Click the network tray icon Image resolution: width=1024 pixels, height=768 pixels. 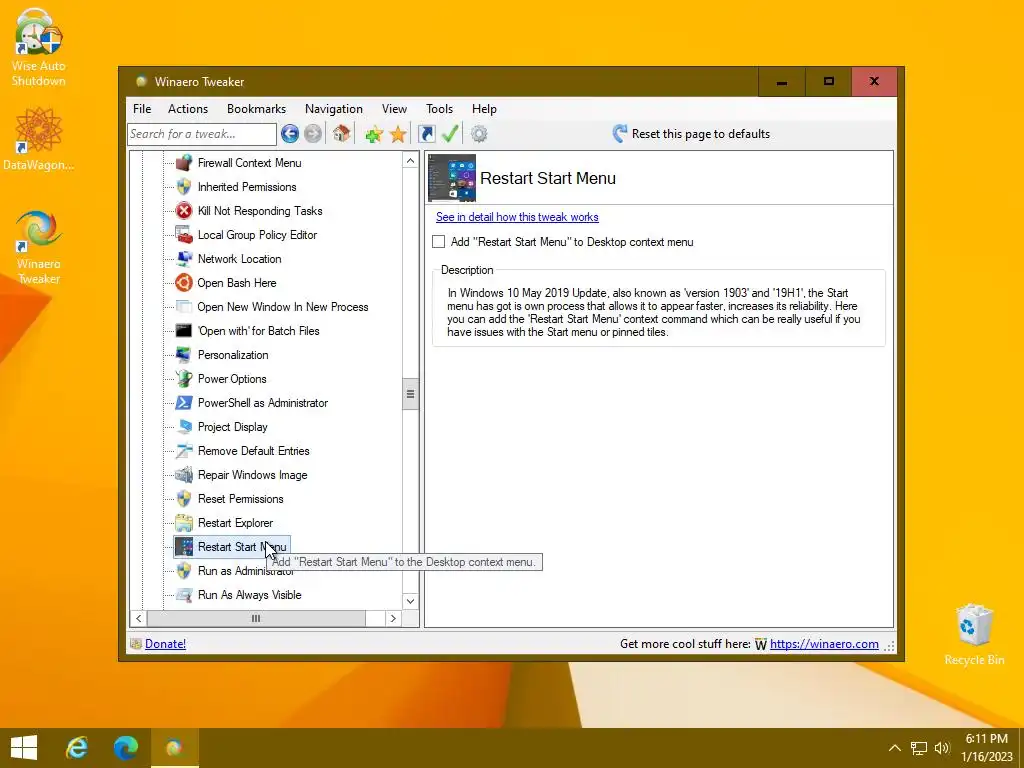coord(919,748)
